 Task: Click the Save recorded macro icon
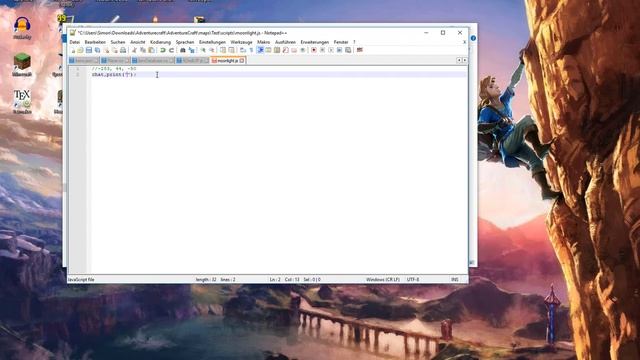pyautogui.click(x=348, y=50)
